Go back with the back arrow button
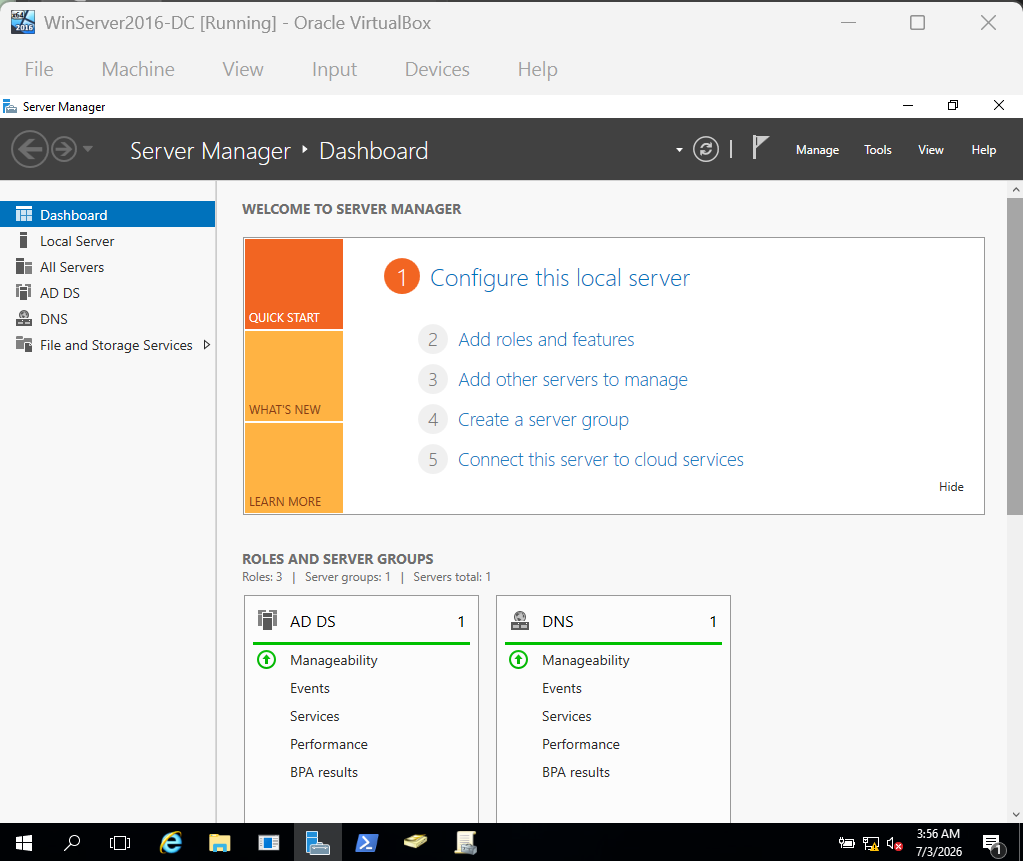Screen dimensions: 1023x861 29,149
